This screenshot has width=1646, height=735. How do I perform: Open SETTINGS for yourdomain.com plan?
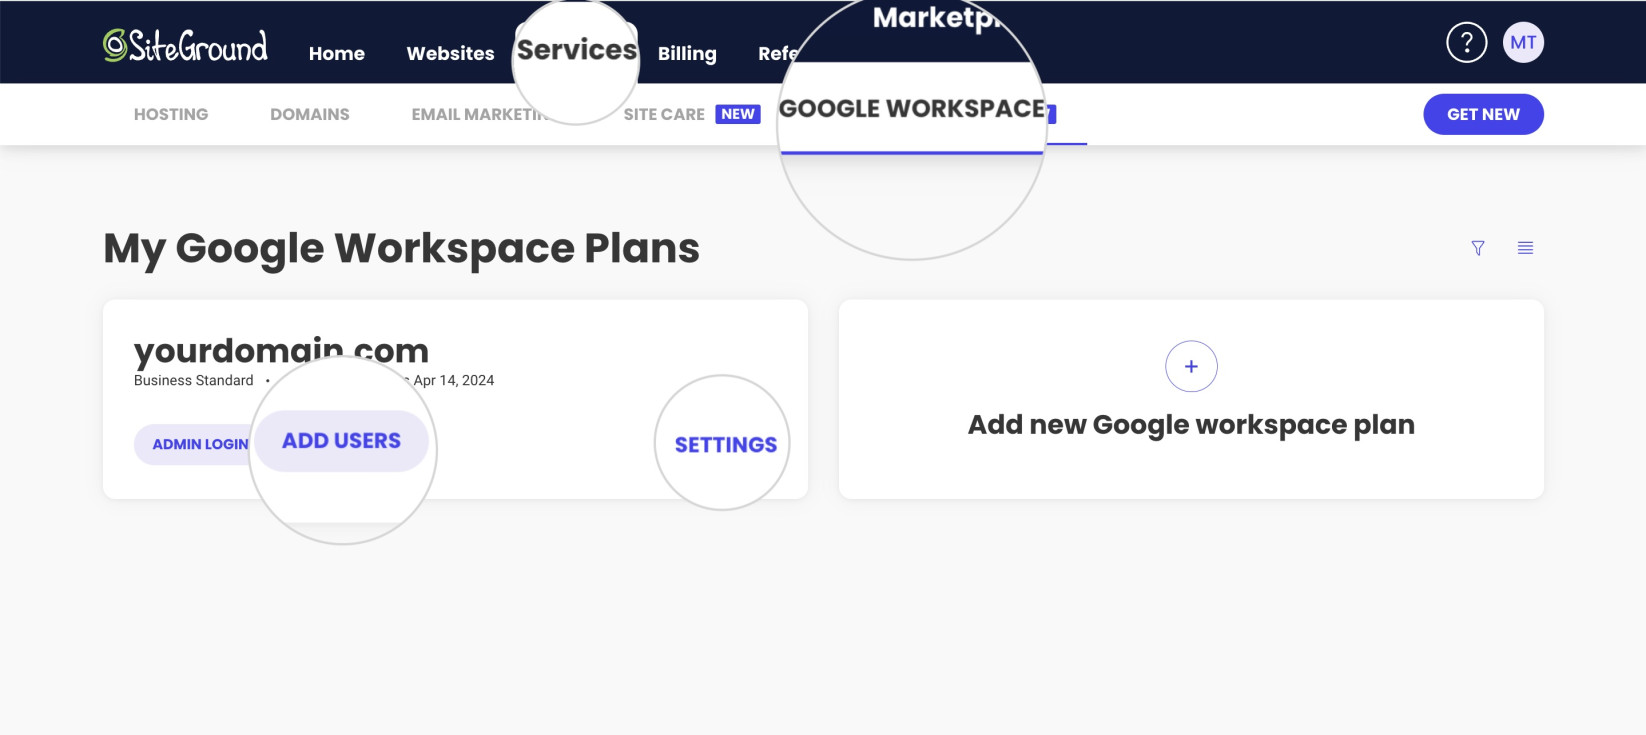[x=726, y=445]
